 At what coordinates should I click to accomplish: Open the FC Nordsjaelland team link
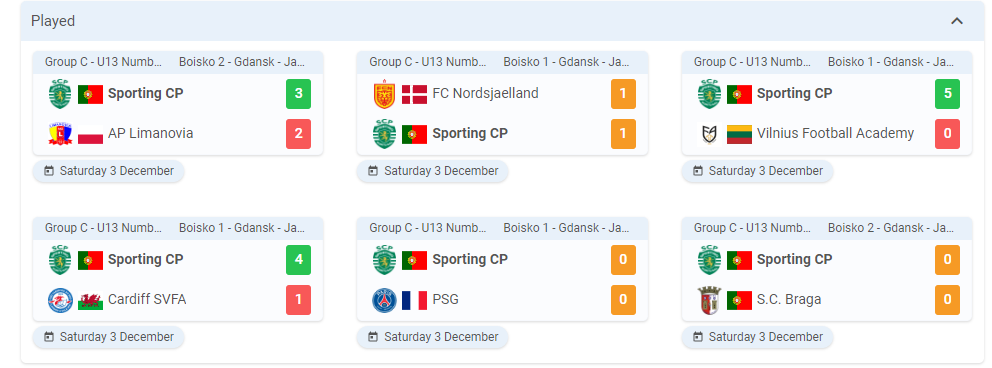point(485,94)
